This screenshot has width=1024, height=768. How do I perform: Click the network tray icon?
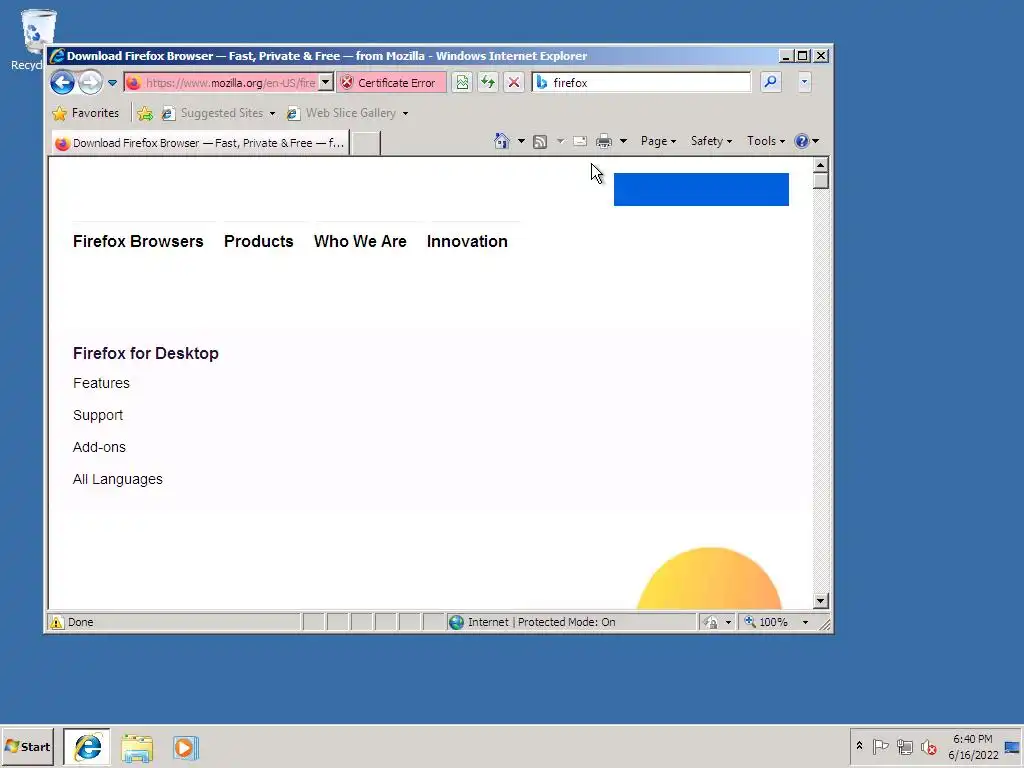[x=904, y=746]
